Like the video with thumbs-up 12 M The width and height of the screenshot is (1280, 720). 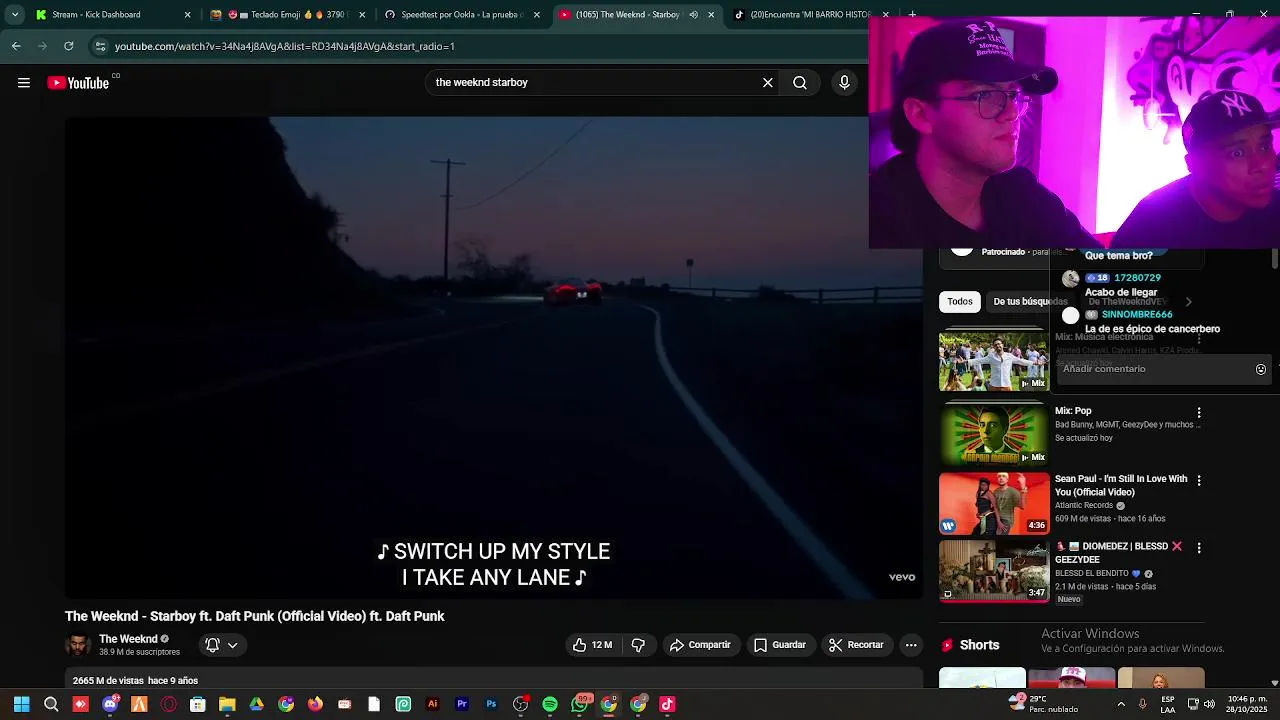[591, 645]
